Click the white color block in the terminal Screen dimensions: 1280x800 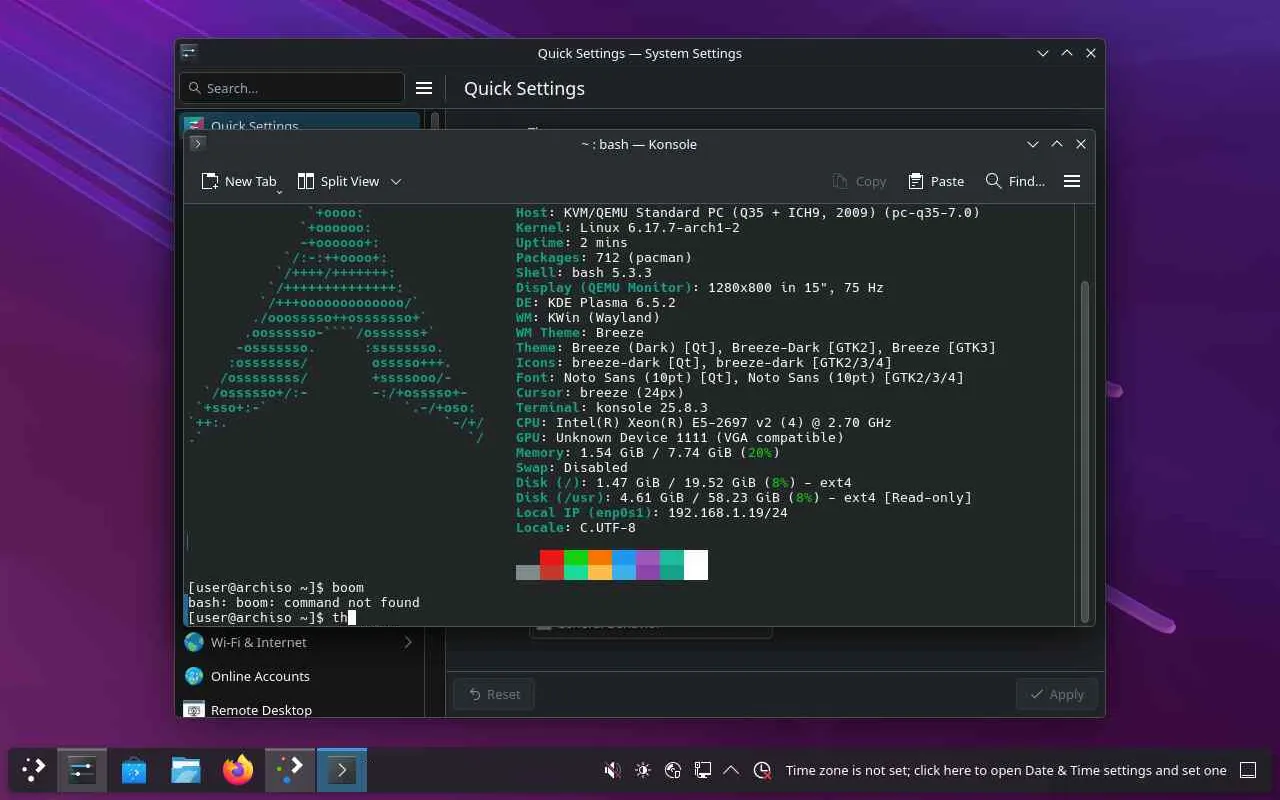[696, 565]
